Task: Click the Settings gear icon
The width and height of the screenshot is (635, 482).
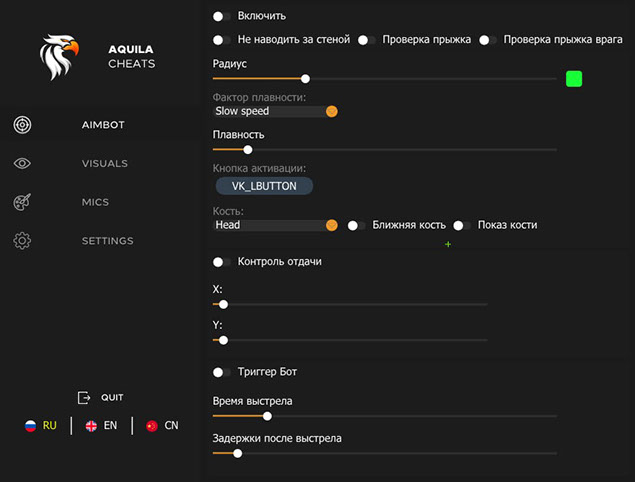Action: 22,241
